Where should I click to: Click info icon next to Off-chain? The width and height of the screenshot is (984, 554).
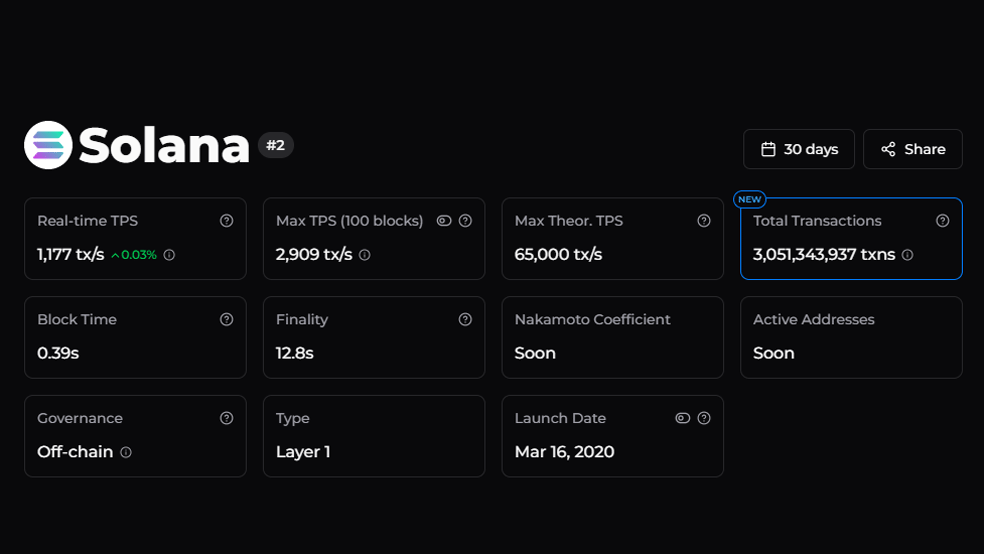point(126,452)
